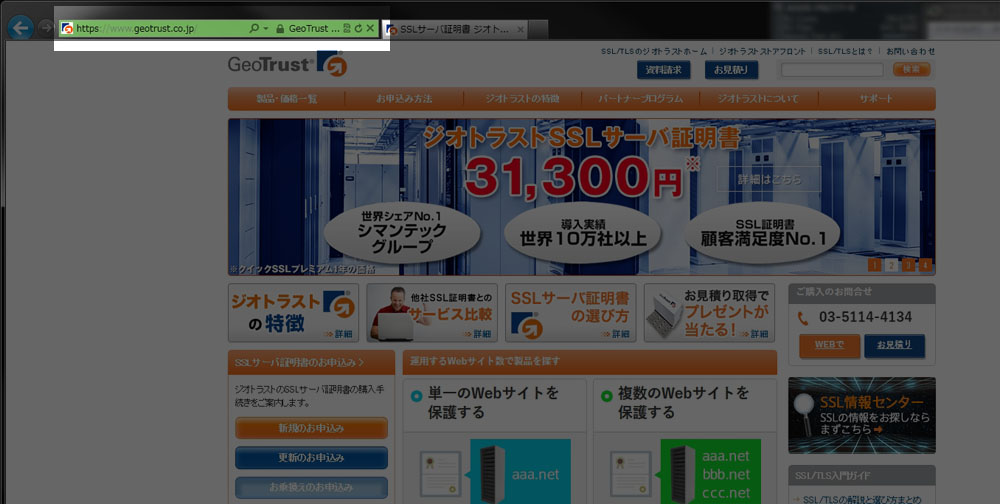The image size is (1000, 504).
Task: Click the phone icon beside 03-5114-4134
Action: pos(803,318)
